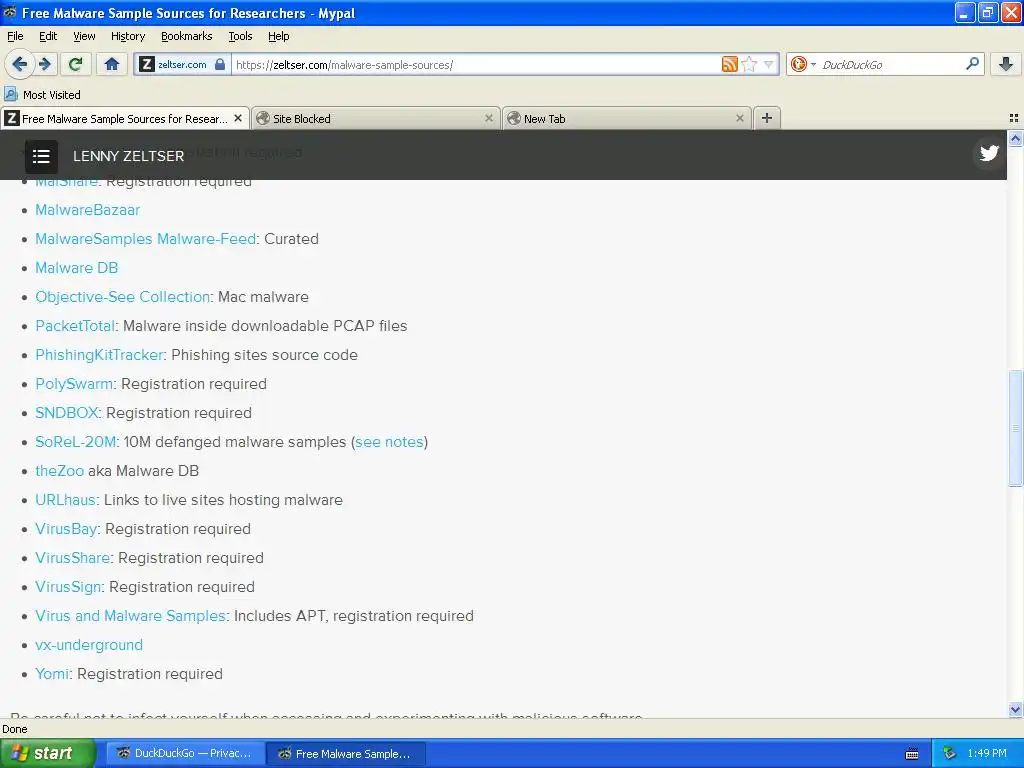The height and width of the screenshot is (768, 1024).
Task: Click the address bar URL field
Action: pos(475,65)
